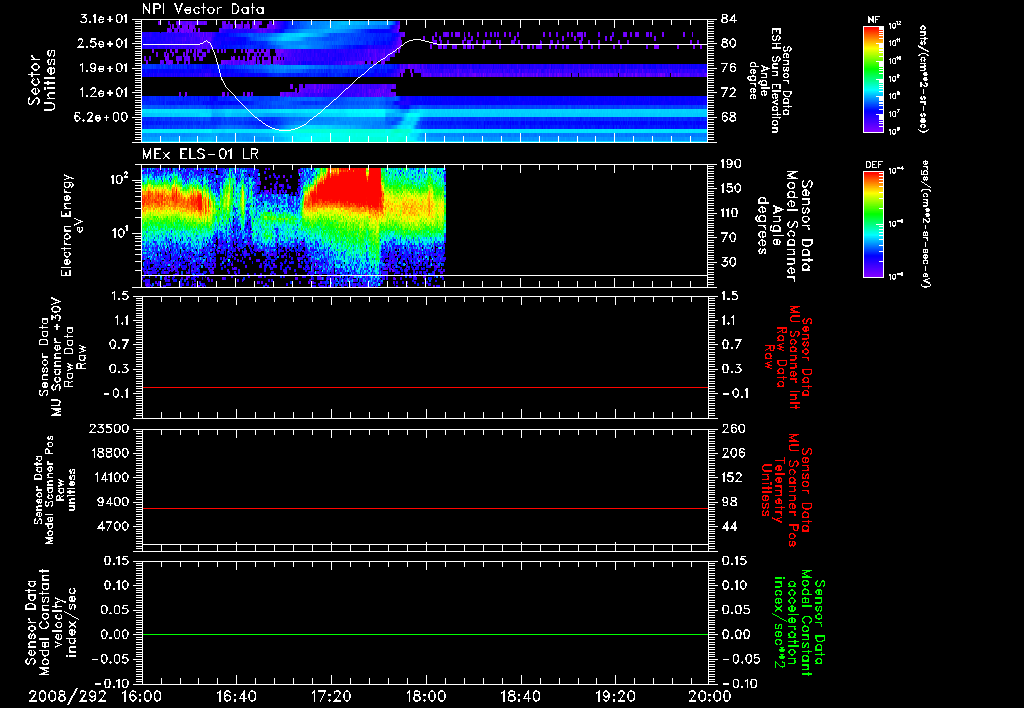
Task: Click the '76' sun elevation tick label
Action: 729,68
